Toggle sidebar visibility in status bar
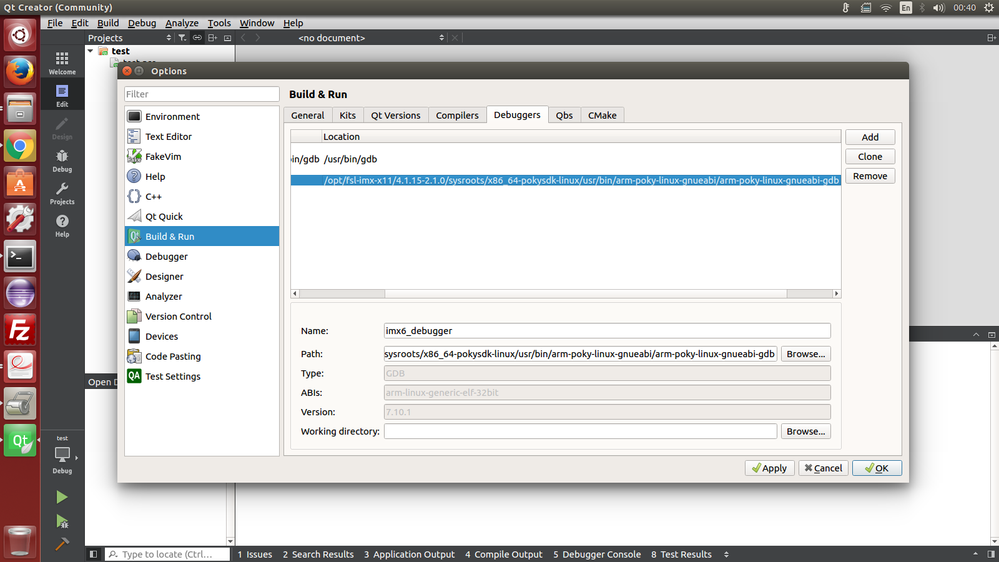Viewport: 999px width, 562px height. (x=93, y=554)
